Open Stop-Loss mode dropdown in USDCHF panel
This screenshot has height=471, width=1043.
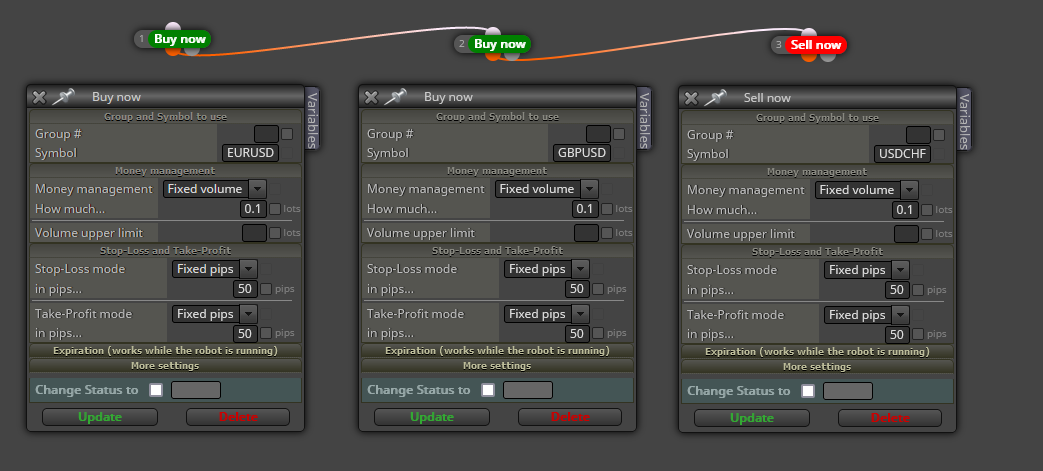coord(866,269)
